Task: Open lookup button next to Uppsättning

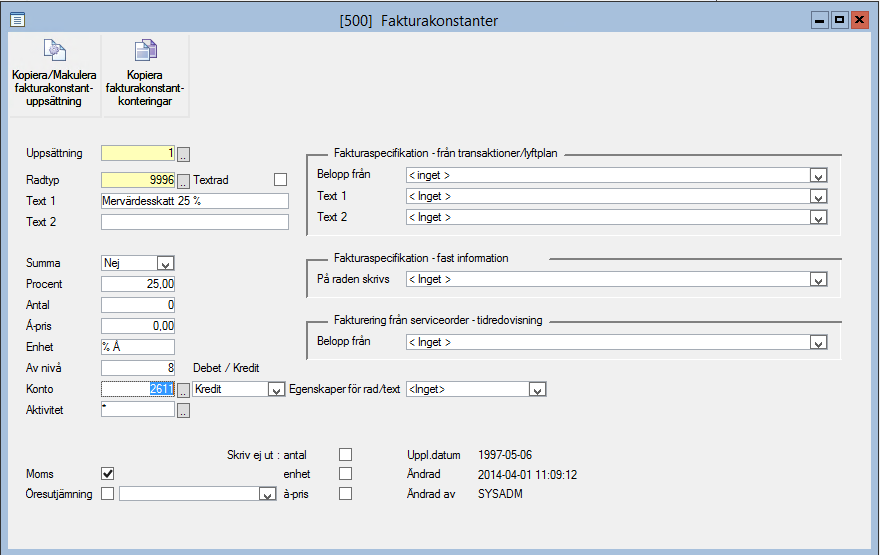Action: (184, 154)
